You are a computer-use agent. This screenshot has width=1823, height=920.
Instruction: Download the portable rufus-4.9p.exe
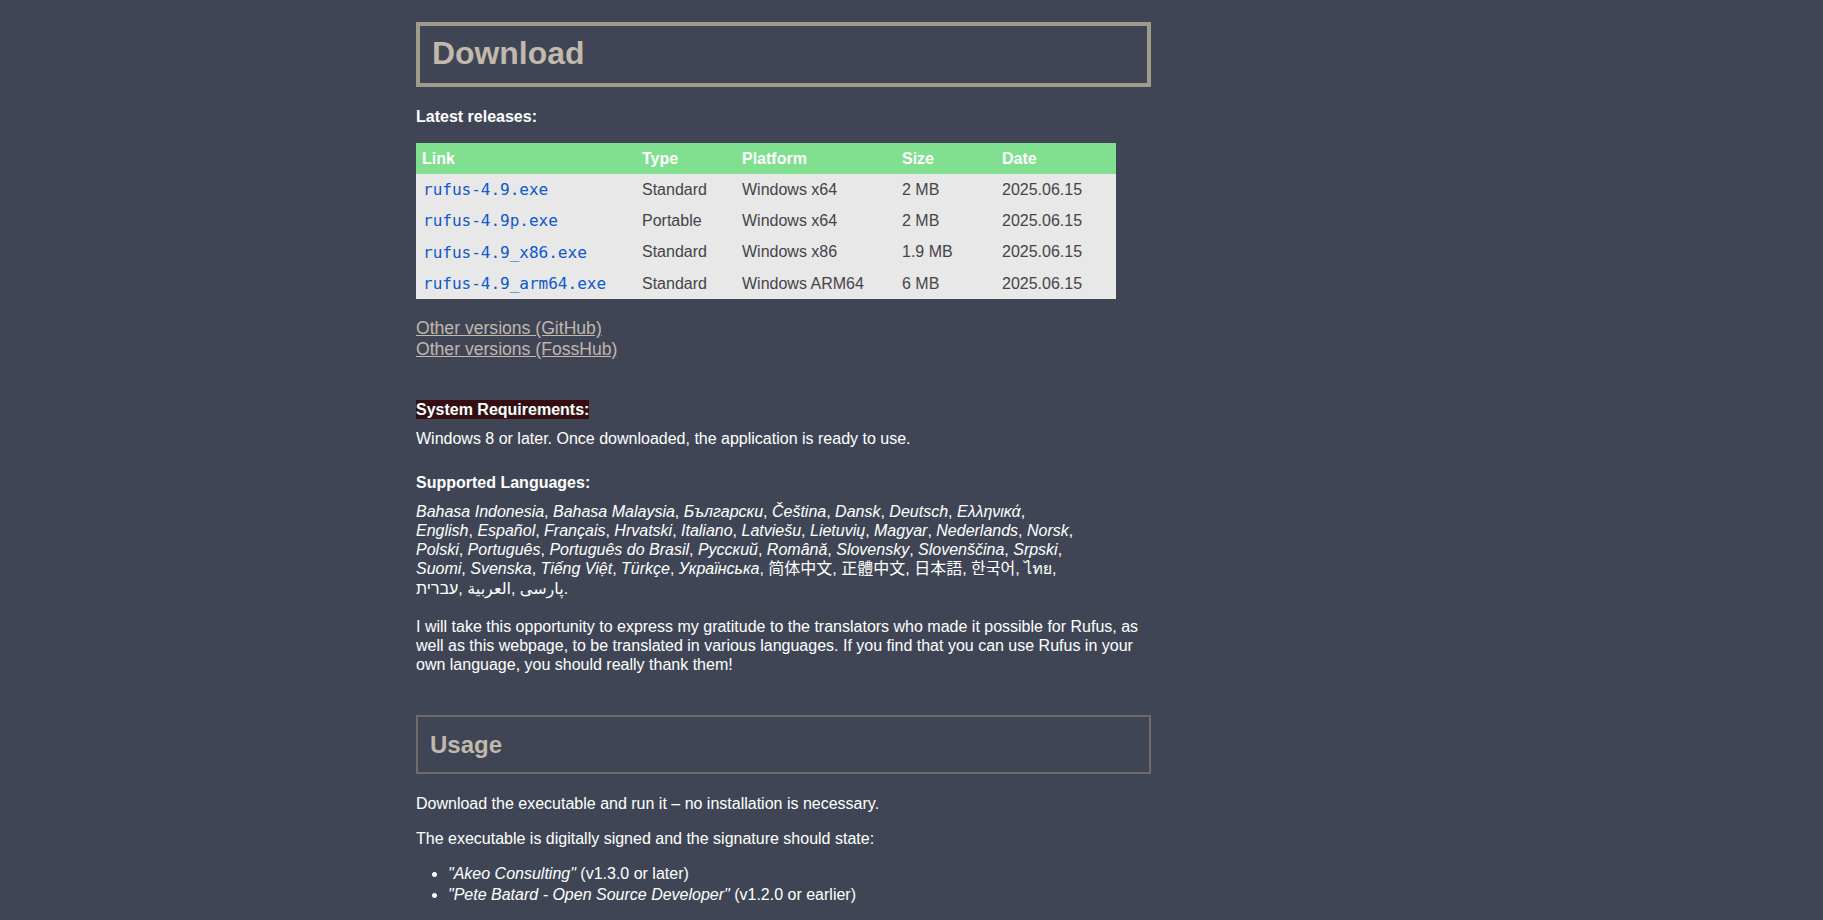tap(490, 220)
